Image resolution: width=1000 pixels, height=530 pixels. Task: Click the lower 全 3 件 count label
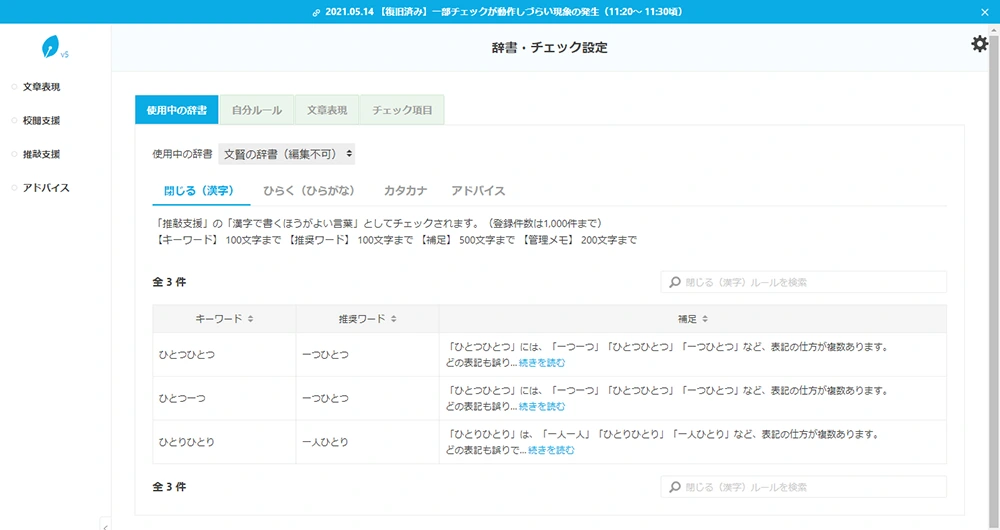click(169, 487)
